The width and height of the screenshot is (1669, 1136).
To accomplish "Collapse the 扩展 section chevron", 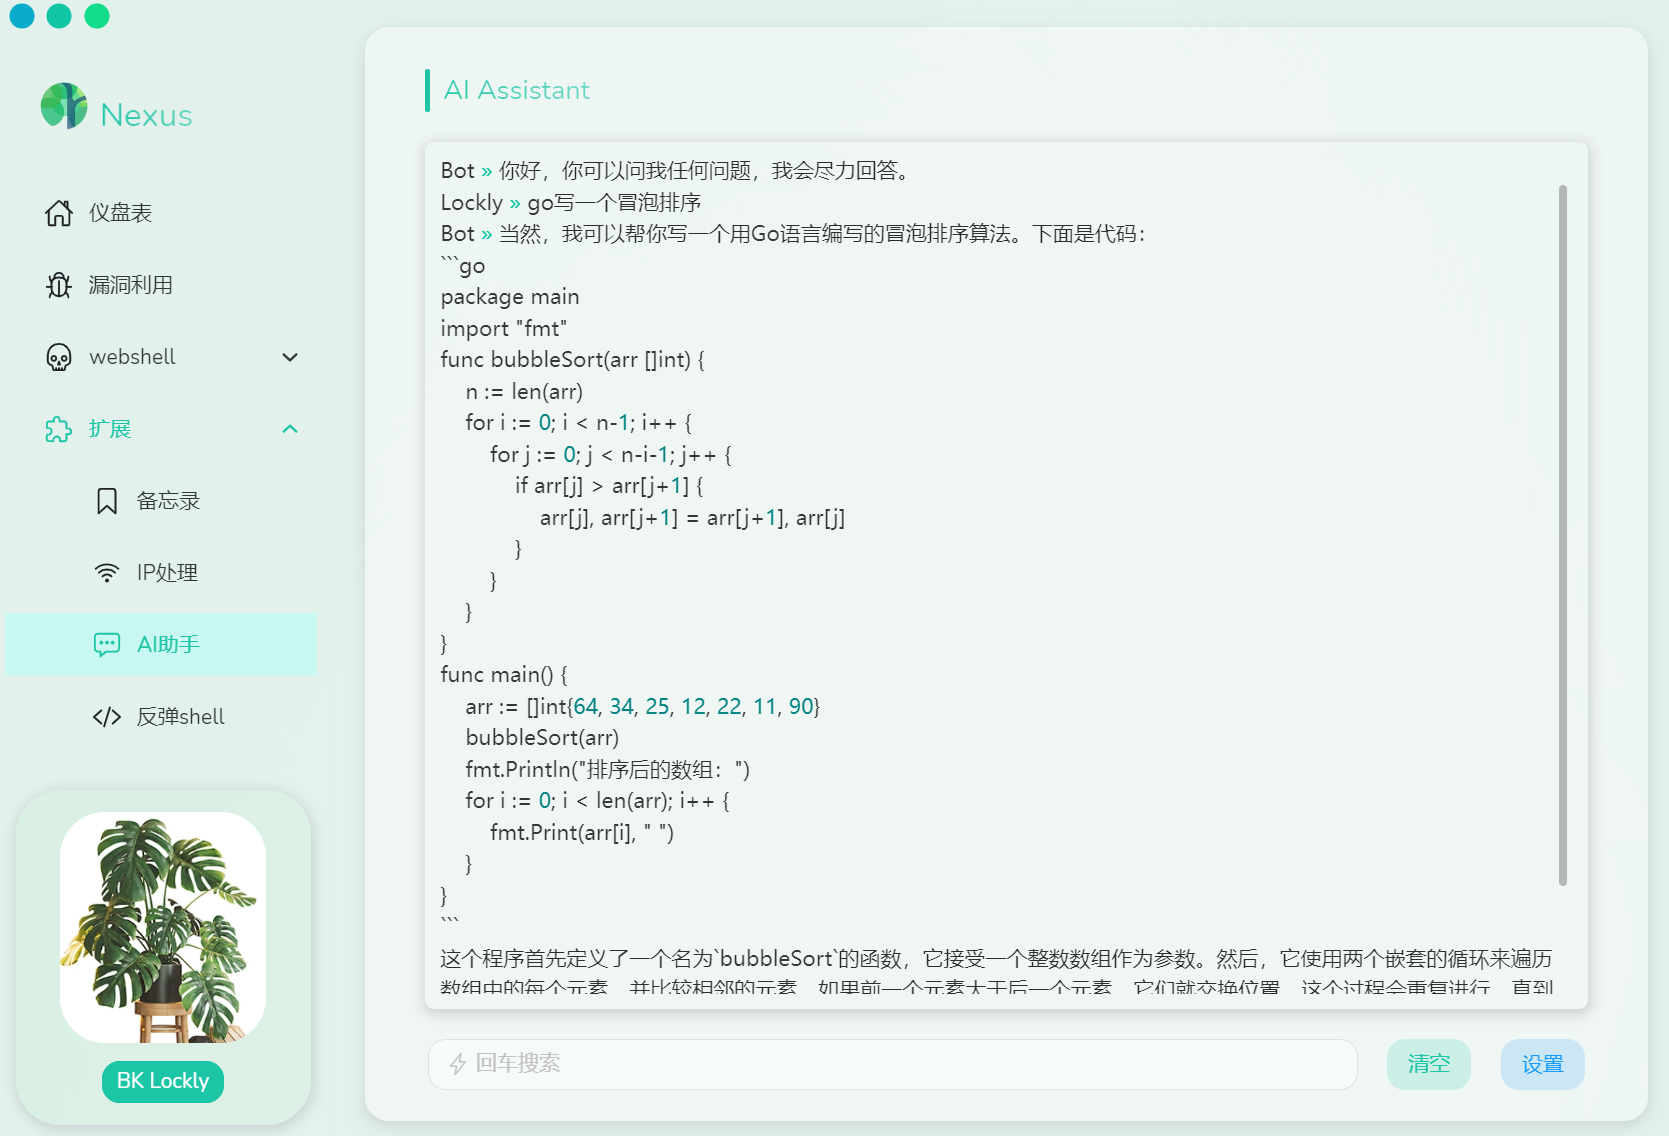I will pos(290,429).
